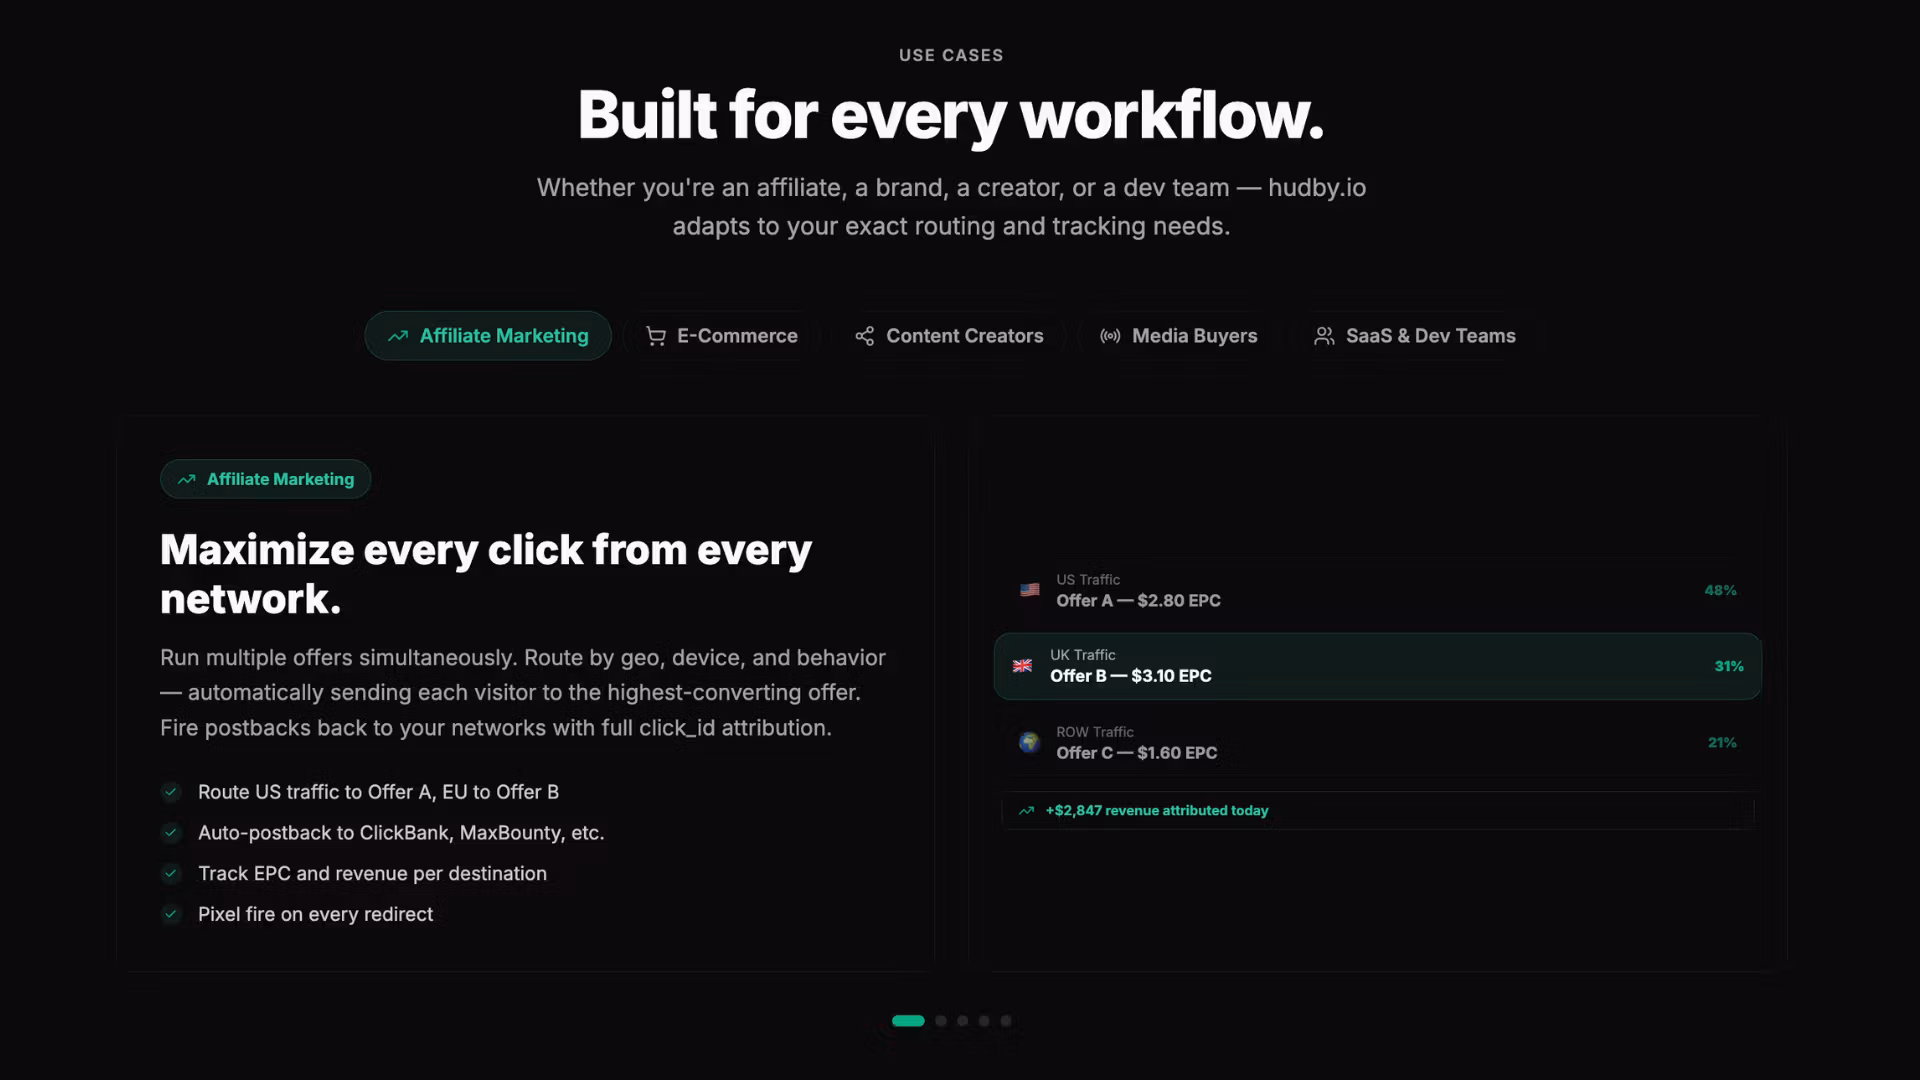
Task: Click the Affiliate Marketing badge in card
Action: click(265, 479)
